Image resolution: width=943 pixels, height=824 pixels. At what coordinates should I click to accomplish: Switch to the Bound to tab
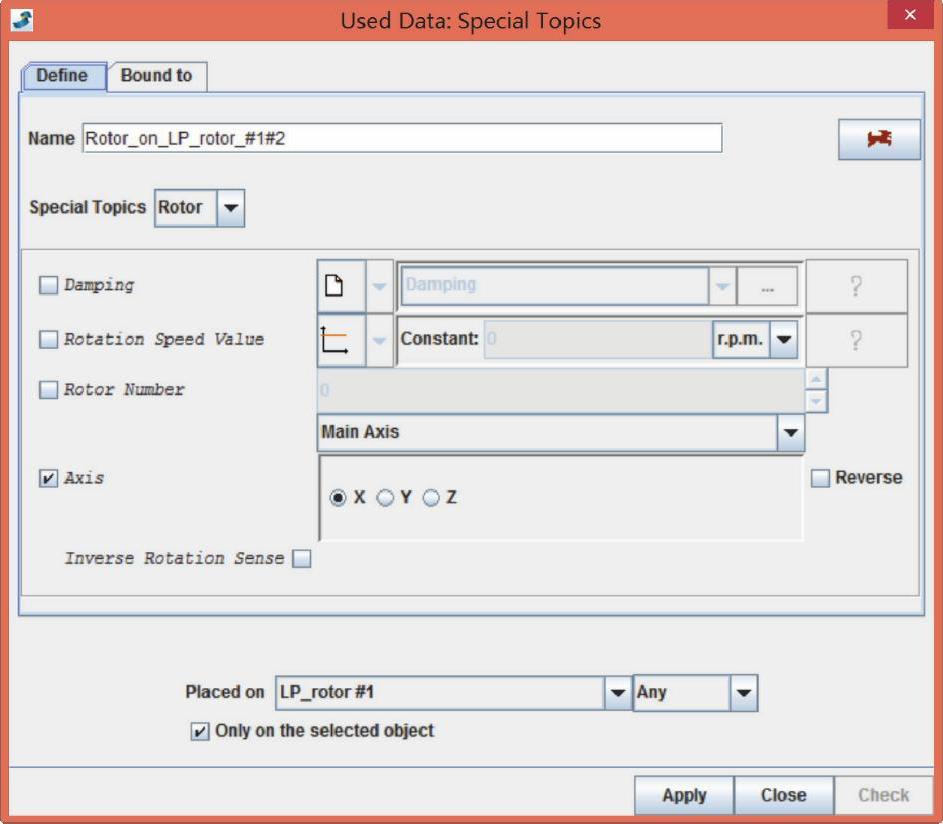coord(156,76)
